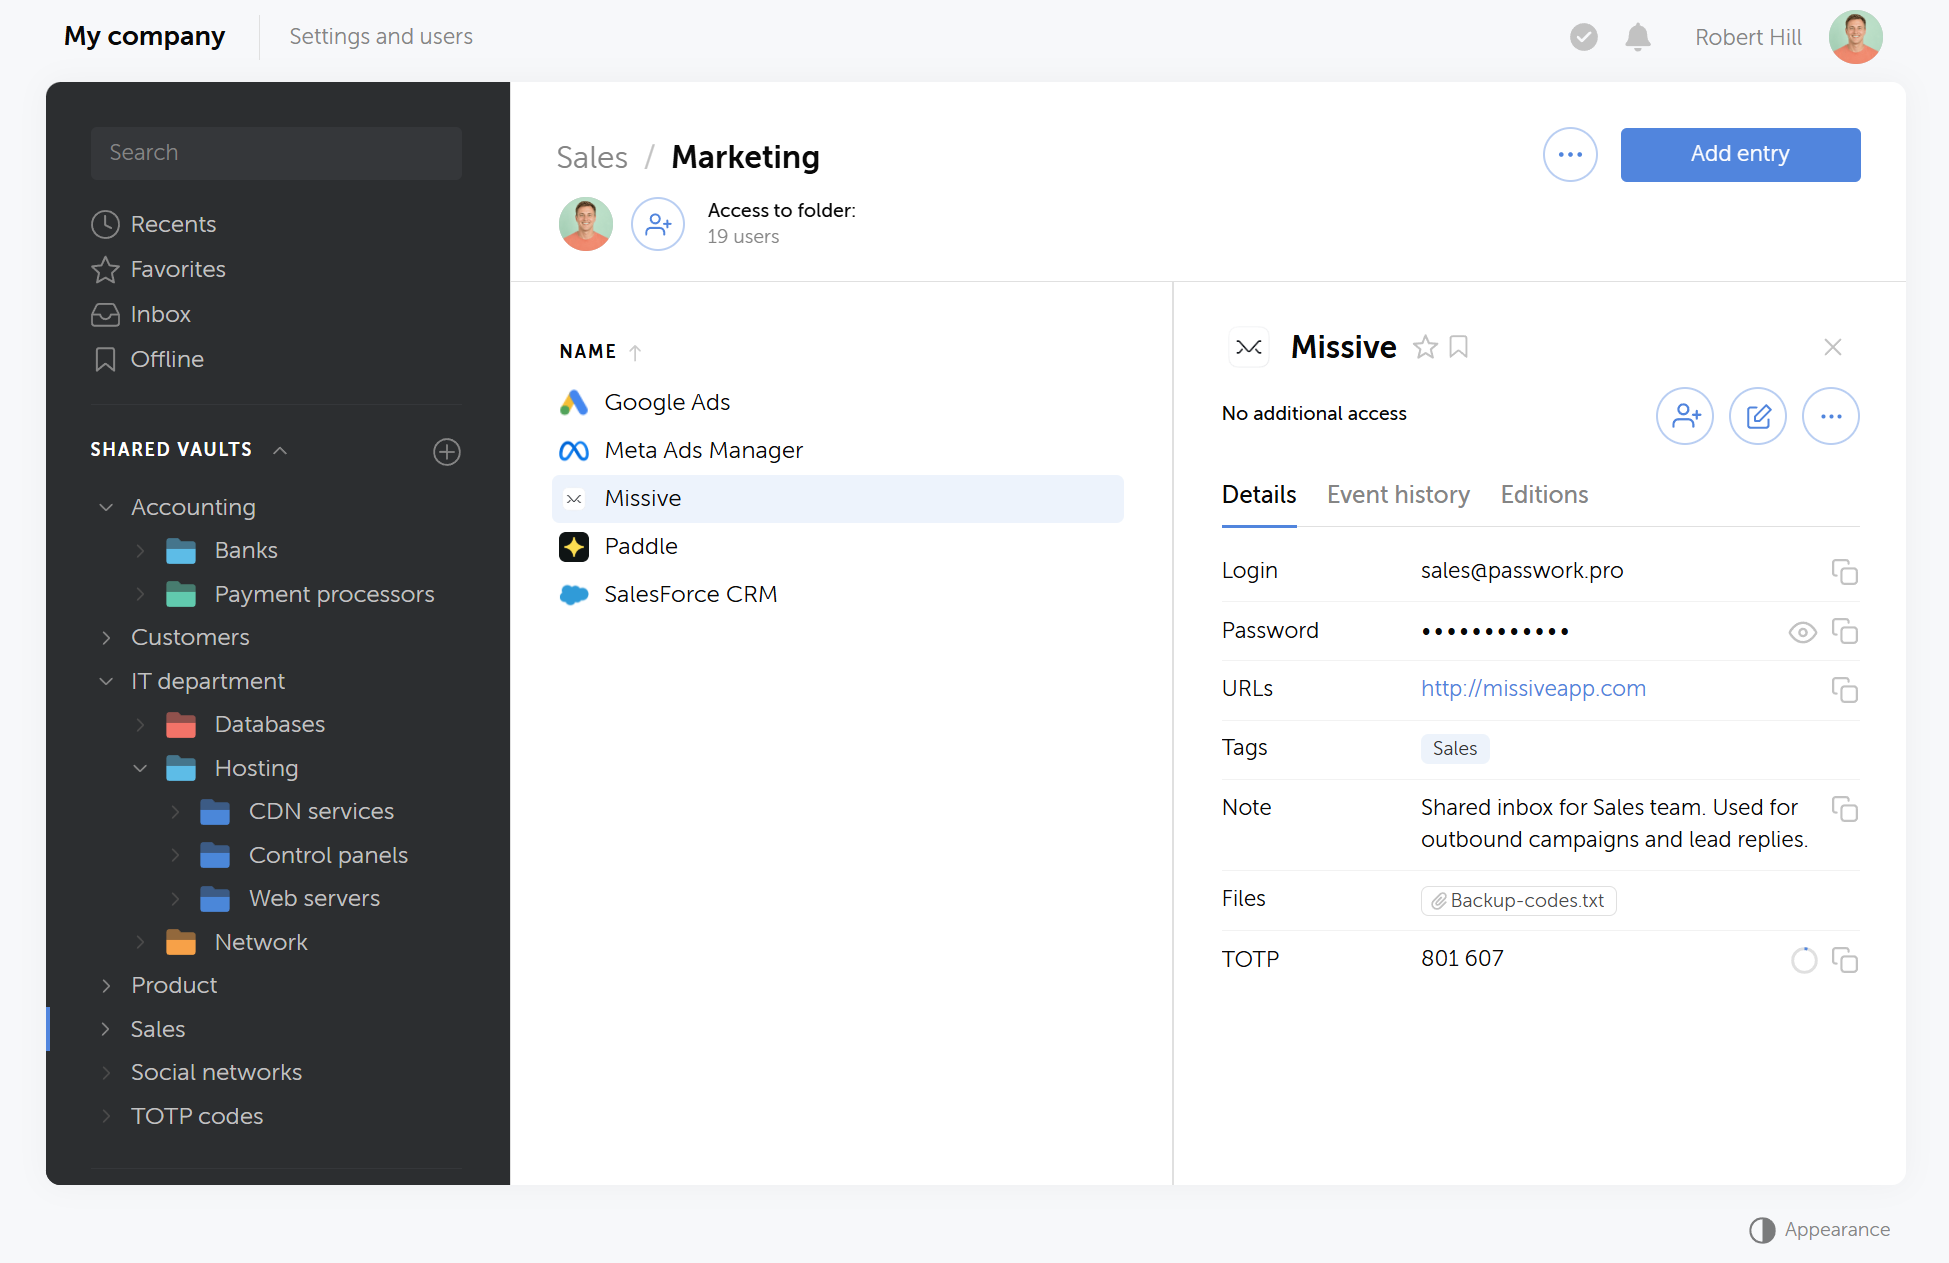The image size is (1949, 1263).
Task: Open the Inbox section
Action: tap(141, 314)
